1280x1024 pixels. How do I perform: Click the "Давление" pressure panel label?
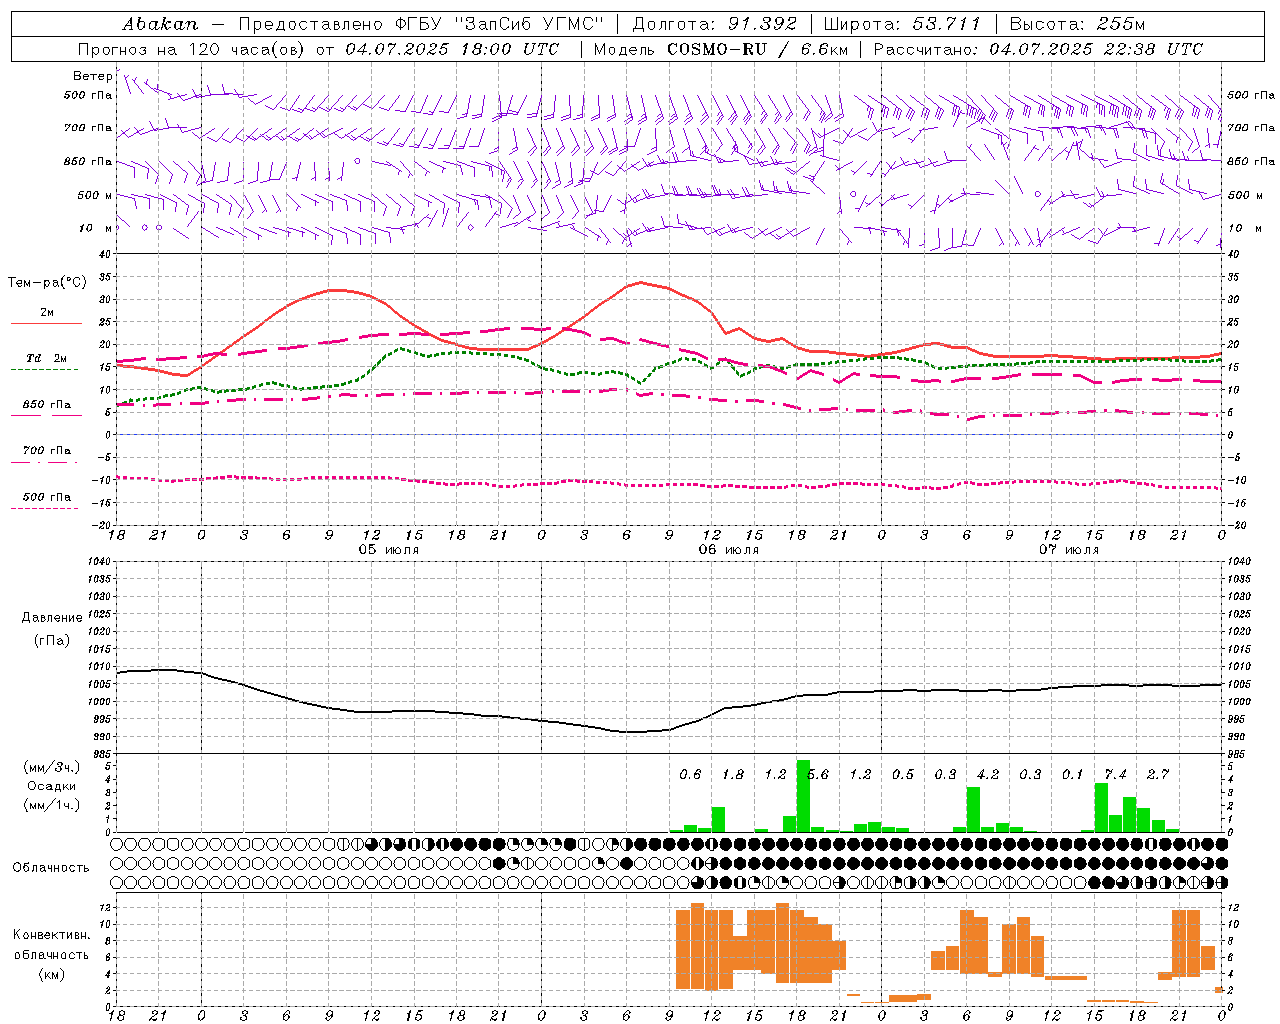point(52,617)
